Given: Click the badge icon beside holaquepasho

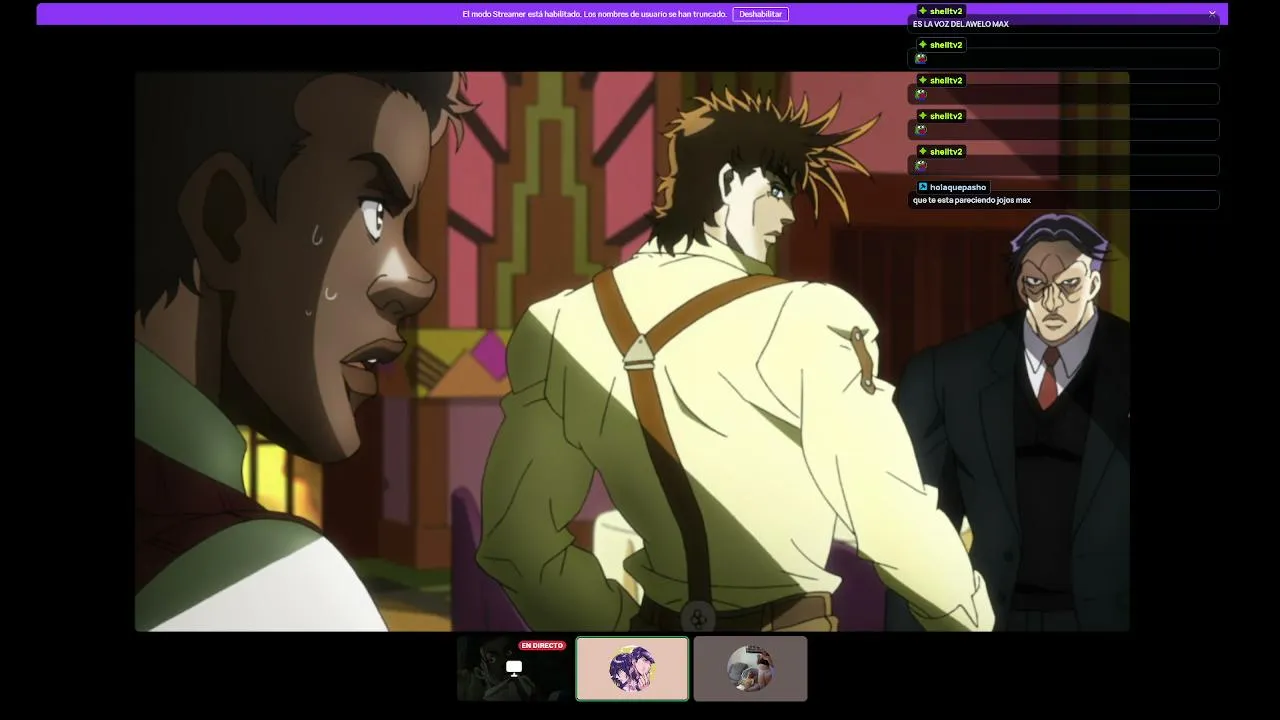Looking at the screenshot, I should (x=922, y=187).
